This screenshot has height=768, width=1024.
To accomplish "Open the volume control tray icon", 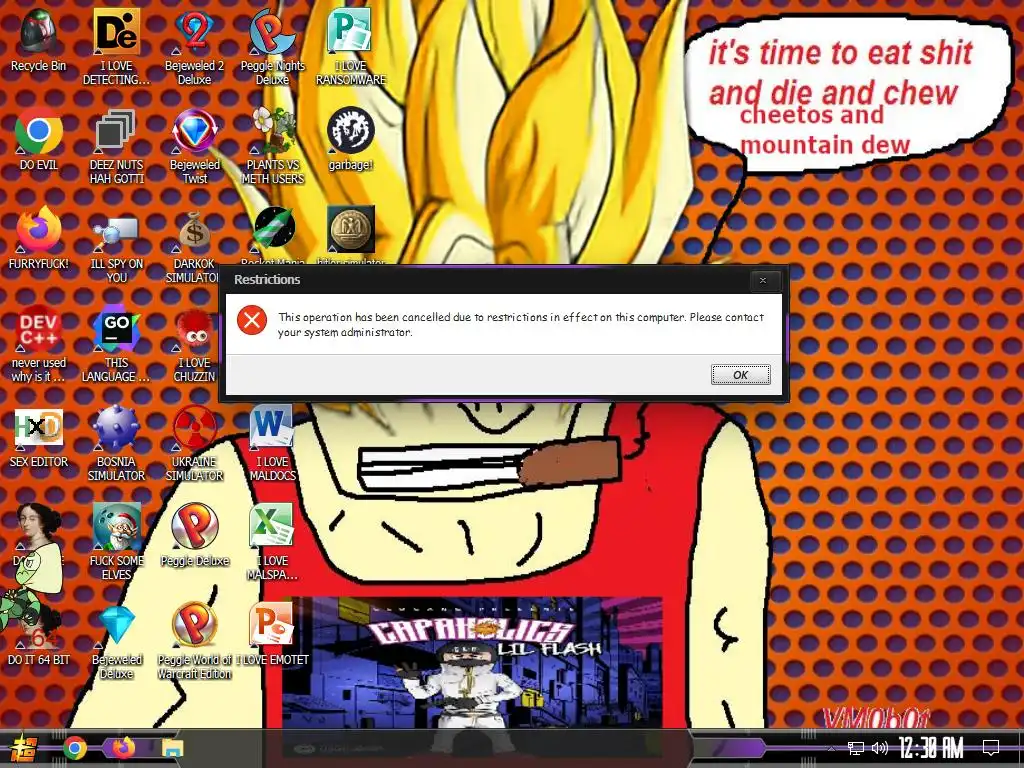I will (x=880, y=748).
